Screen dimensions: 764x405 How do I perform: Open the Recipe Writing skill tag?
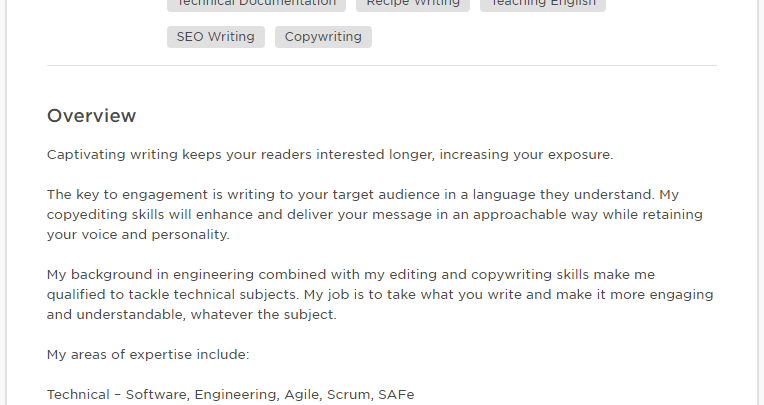click(x=413, y=3)
